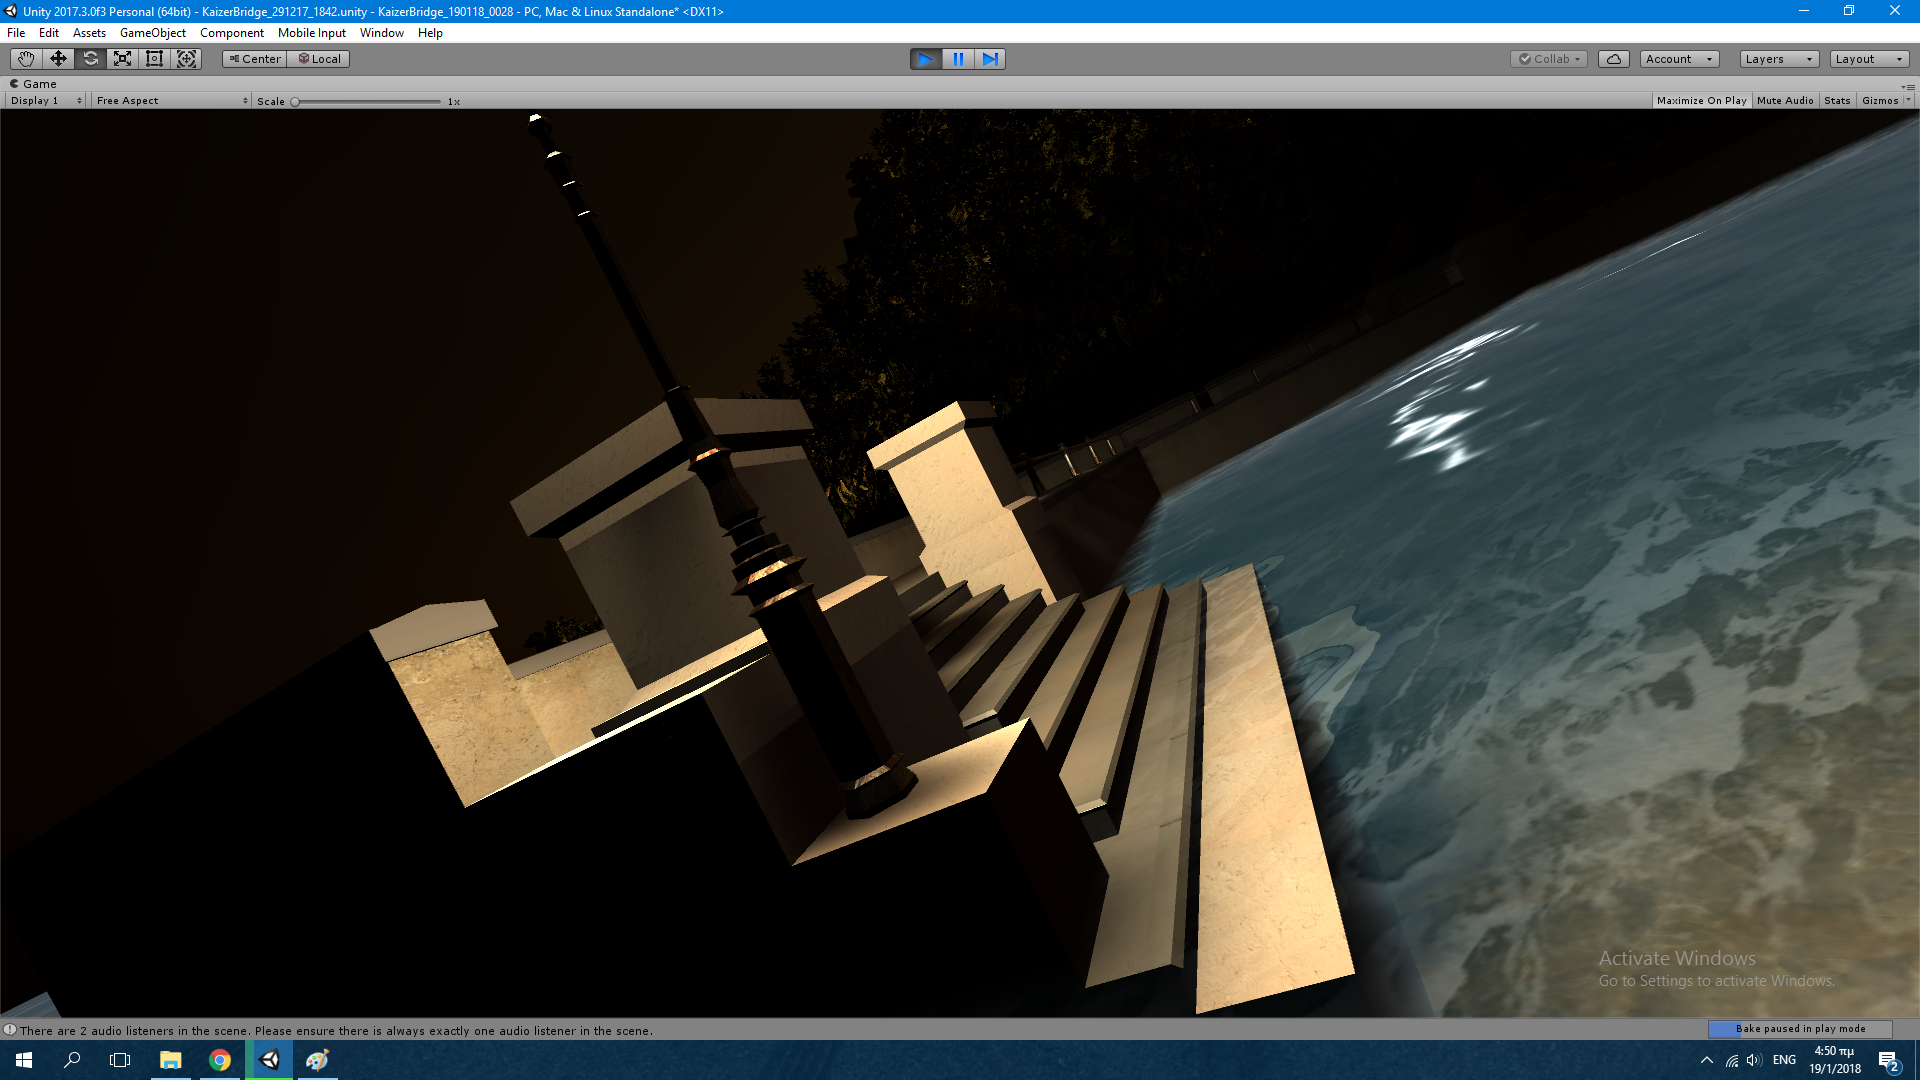Open the Layers dropdown

coord(1778,59)
